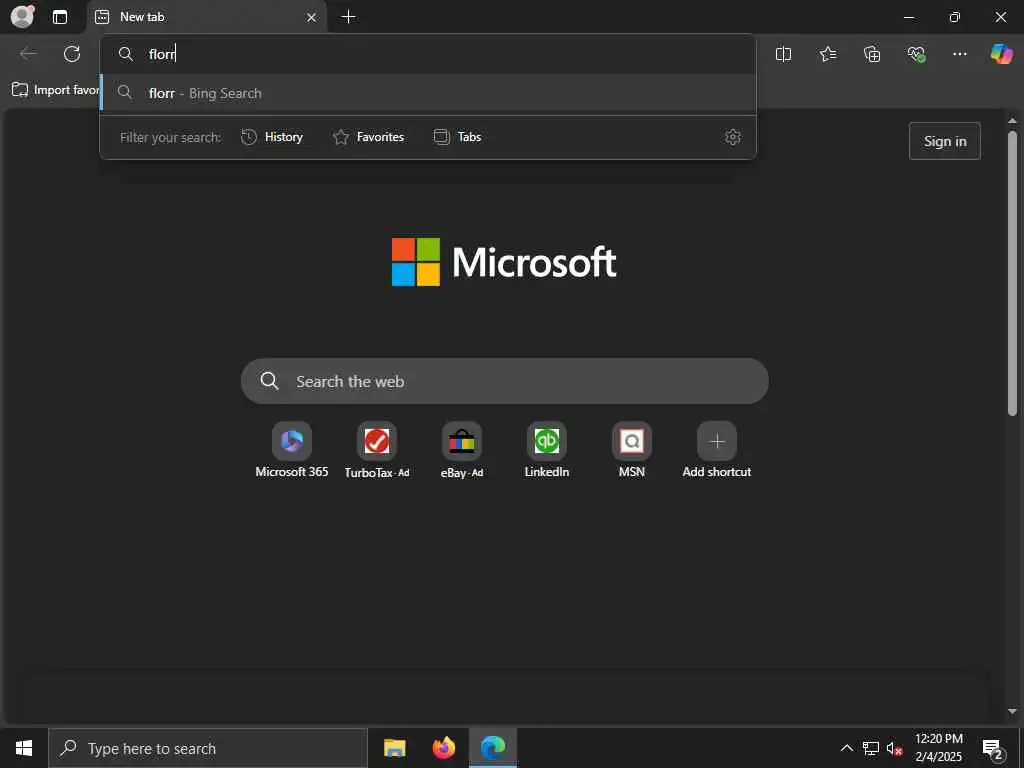The height and width of the screenshot is (768, 1024).
Task: Open the eBay ad shortcut
Action: point(462,450)
